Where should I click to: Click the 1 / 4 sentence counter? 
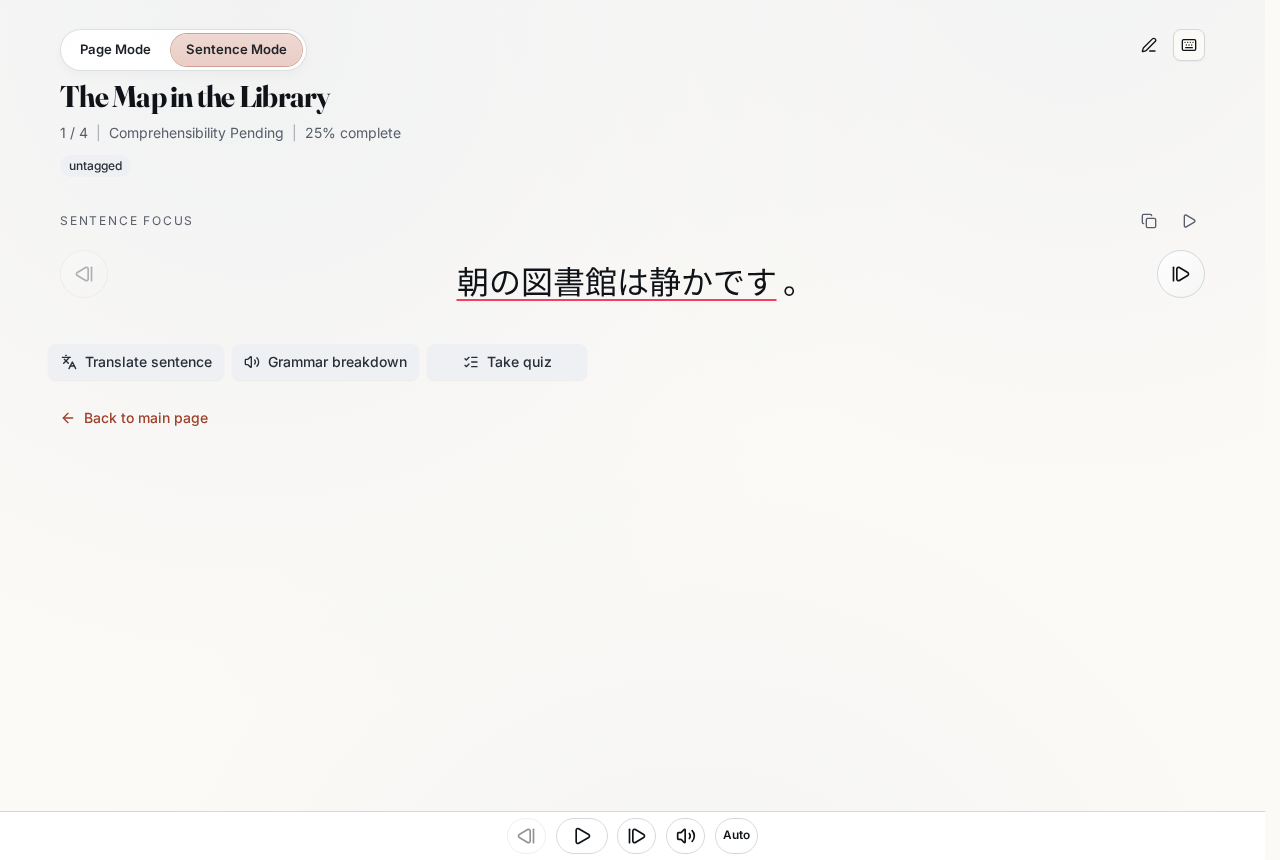point(74,133)
